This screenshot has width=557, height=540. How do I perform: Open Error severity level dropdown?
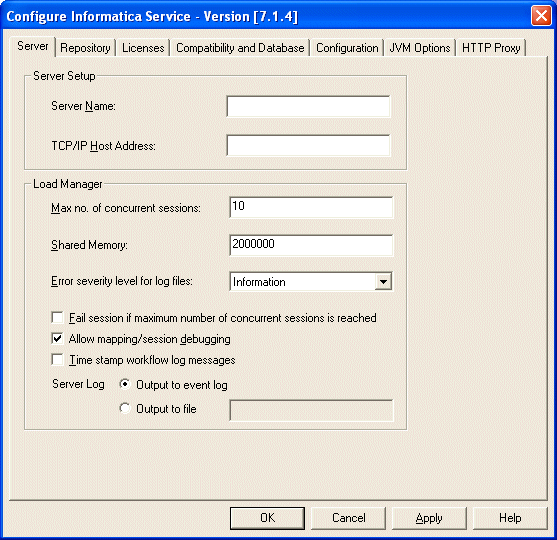point(383,282)
